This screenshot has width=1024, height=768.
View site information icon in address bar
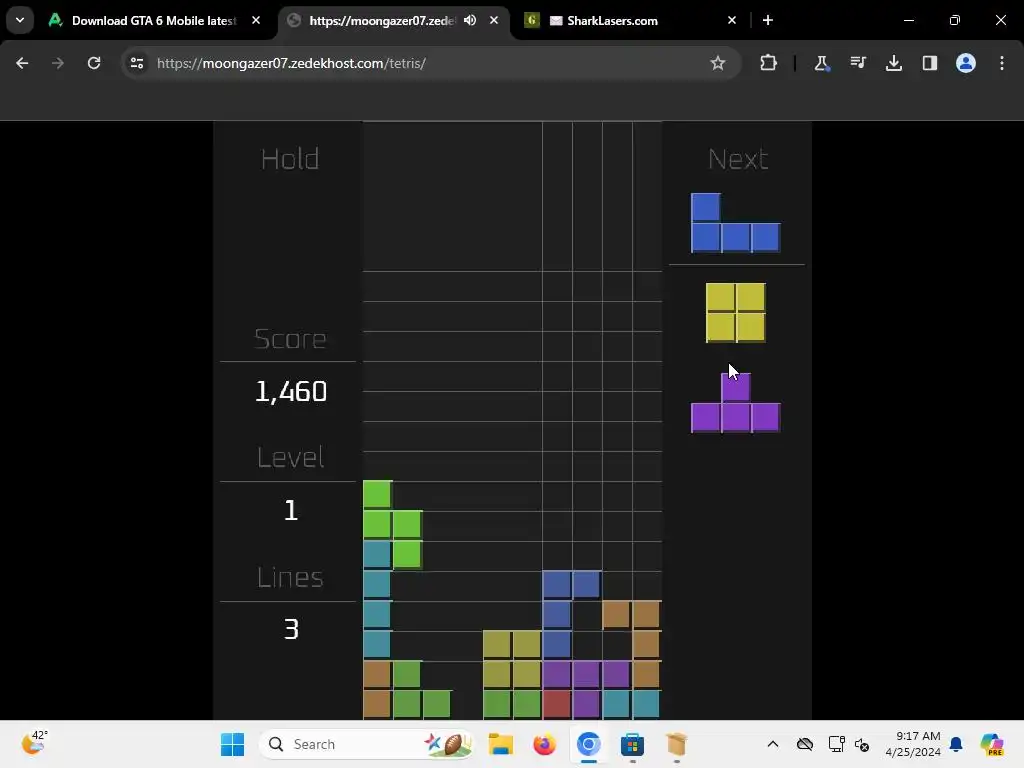pos(136,63)
